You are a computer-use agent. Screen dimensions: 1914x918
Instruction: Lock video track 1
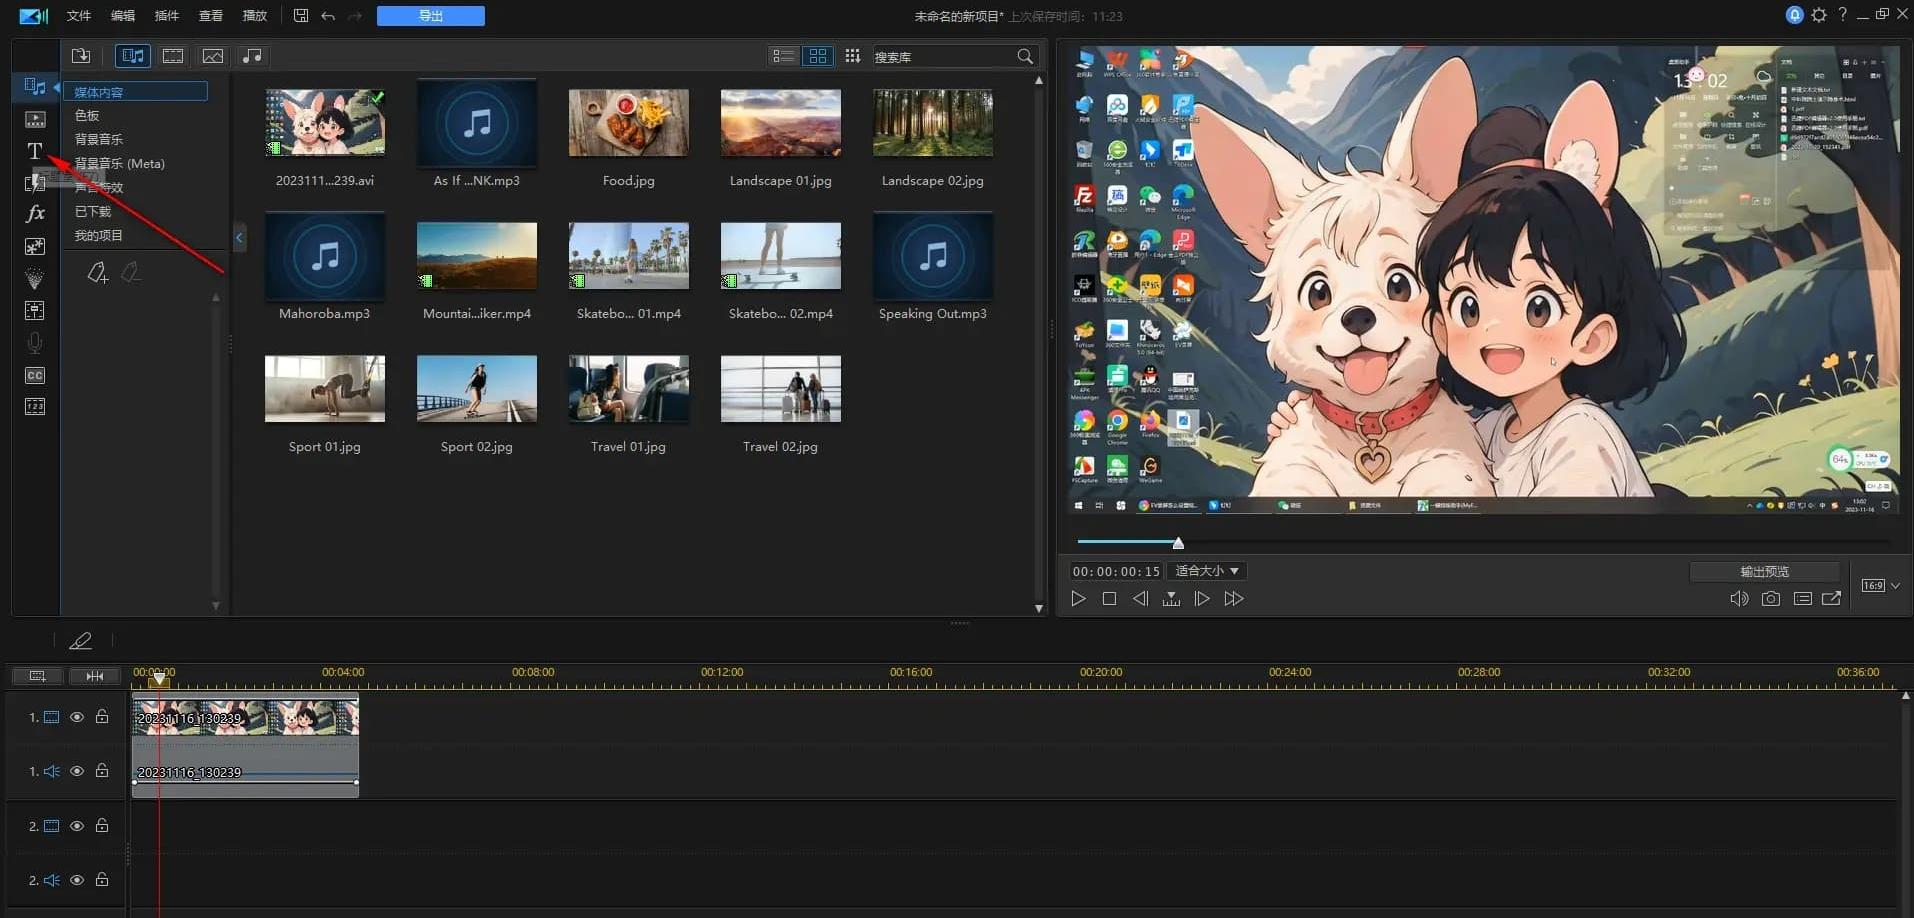[x=102, y=716]
